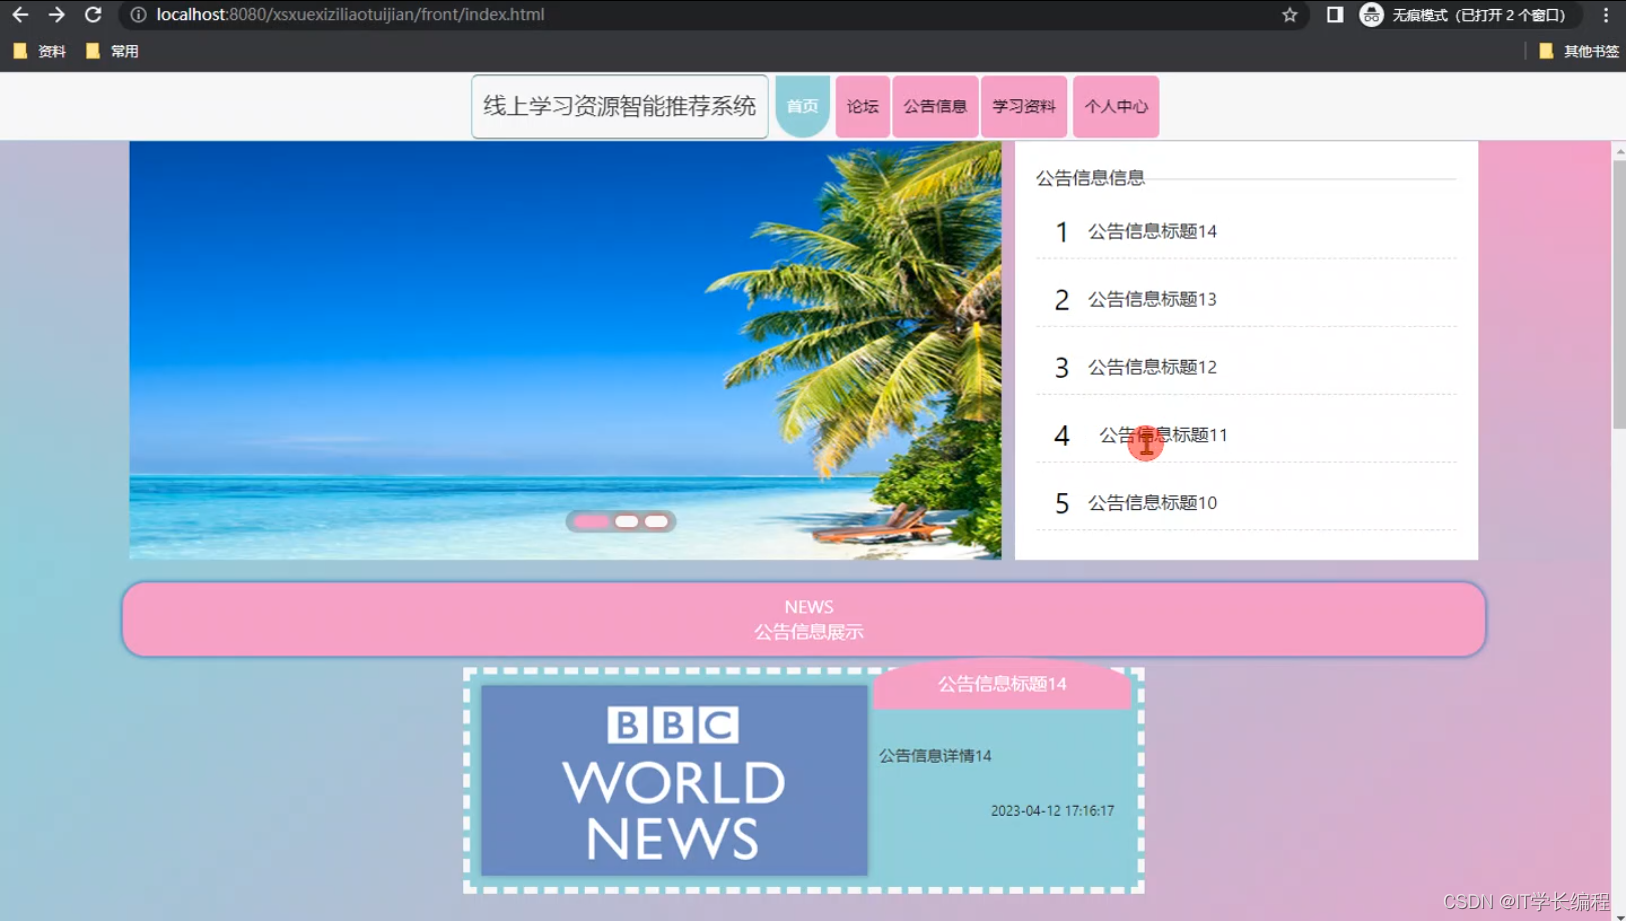
Task: Click the browser back navigation arrow
Action: click(x=20, y=15)
